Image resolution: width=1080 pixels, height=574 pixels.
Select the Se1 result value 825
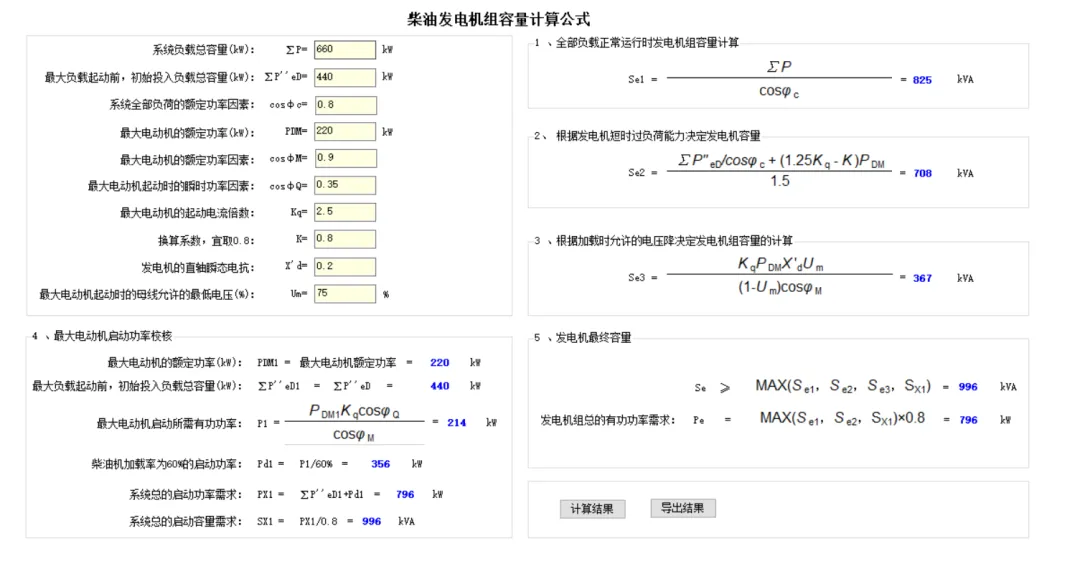[x=922, y=80]
